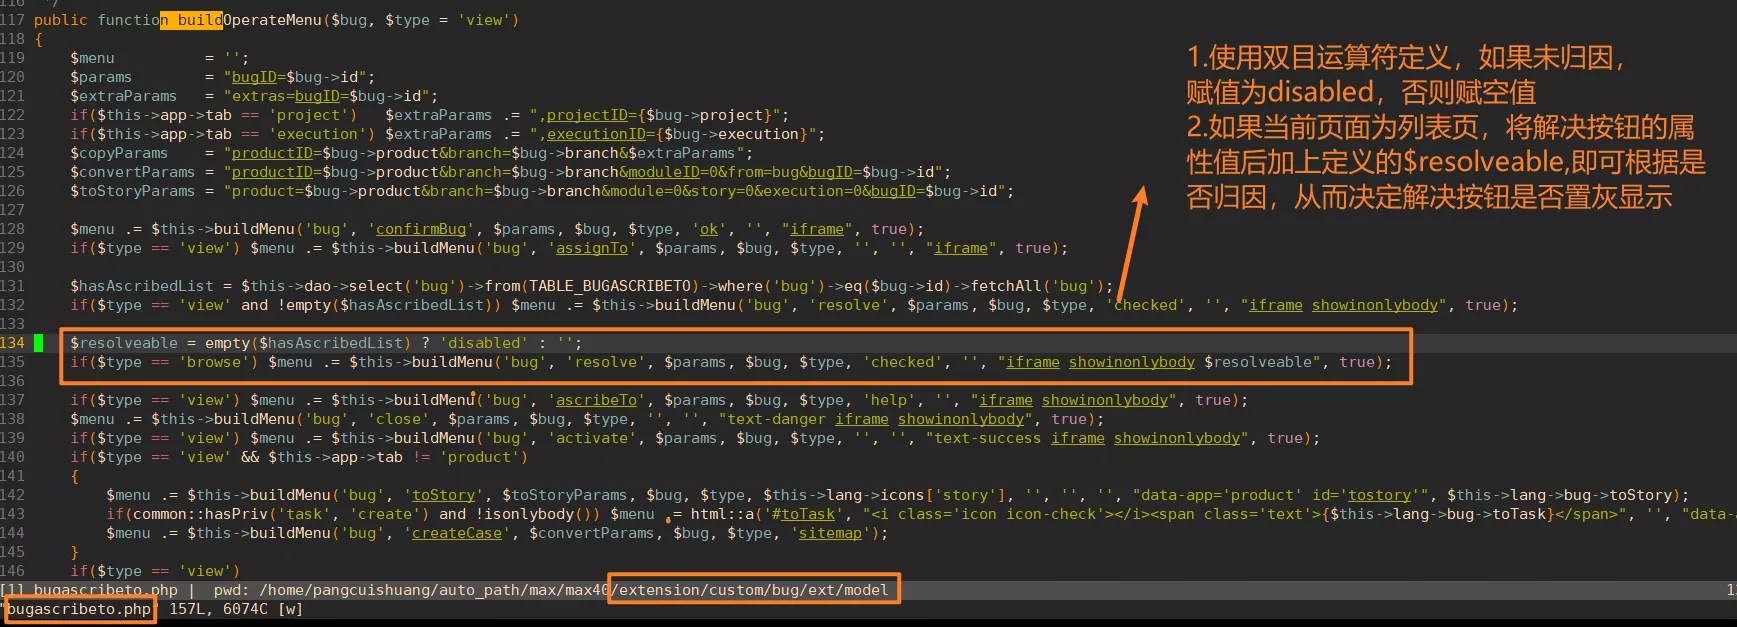Click line number 117 in the gutter

[12, 20]
